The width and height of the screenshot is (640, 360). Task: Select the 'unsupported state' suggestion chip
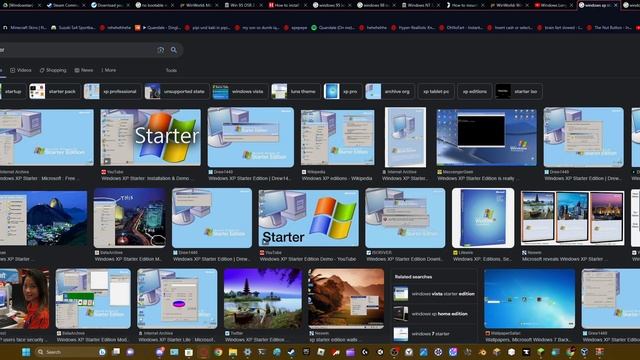[176, 91]
